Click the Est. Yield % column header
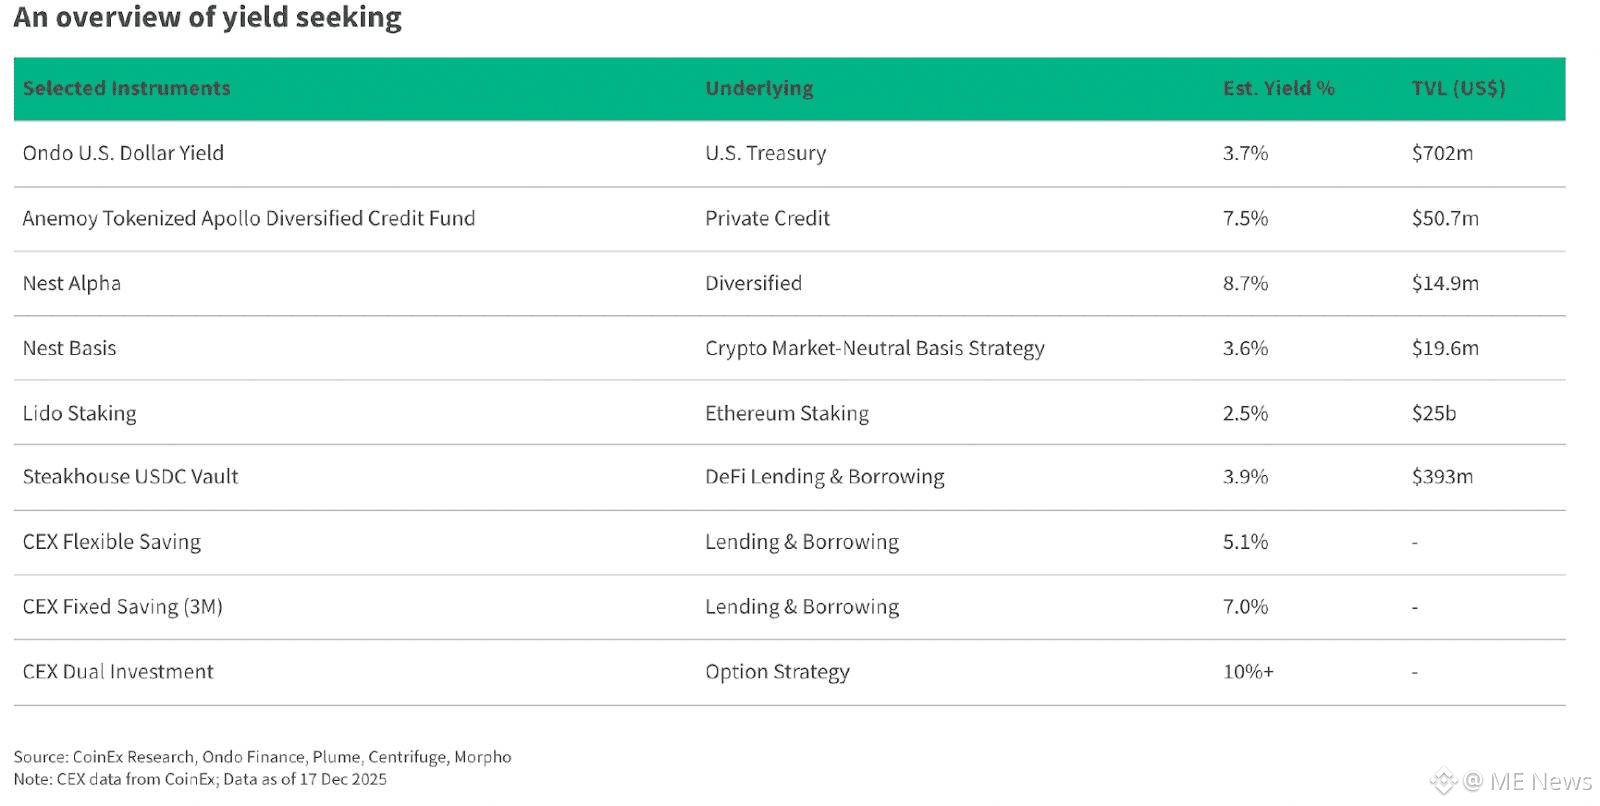Viewport: 1600px width, 806px height. tap(1278, 88)
